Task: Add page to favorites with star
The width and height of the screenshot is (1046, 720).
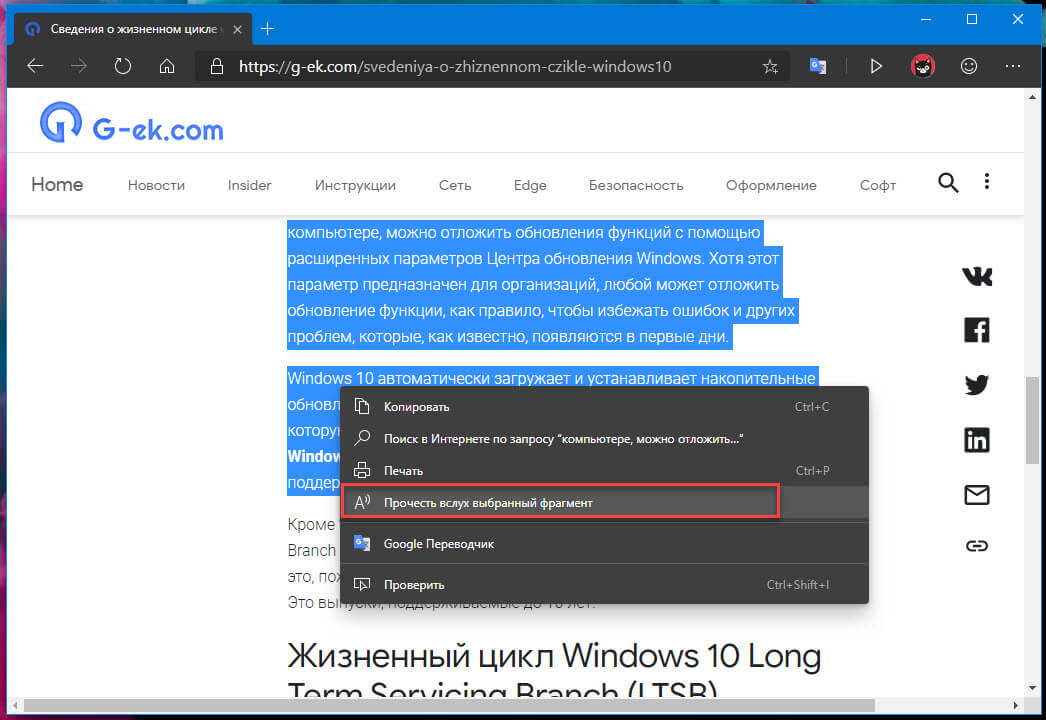Action: [x=770, y=66]
